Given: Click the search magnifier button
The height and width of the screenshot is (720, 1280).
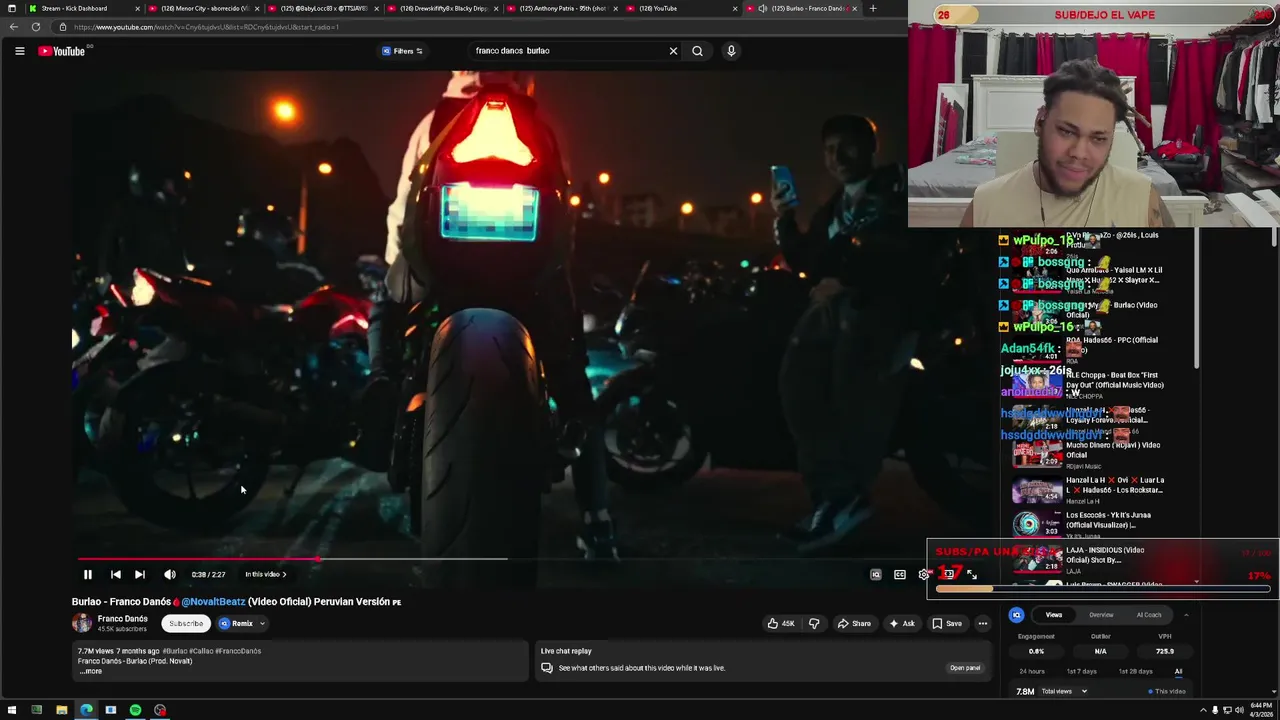Looking at the screenshot, I should 697,51.
